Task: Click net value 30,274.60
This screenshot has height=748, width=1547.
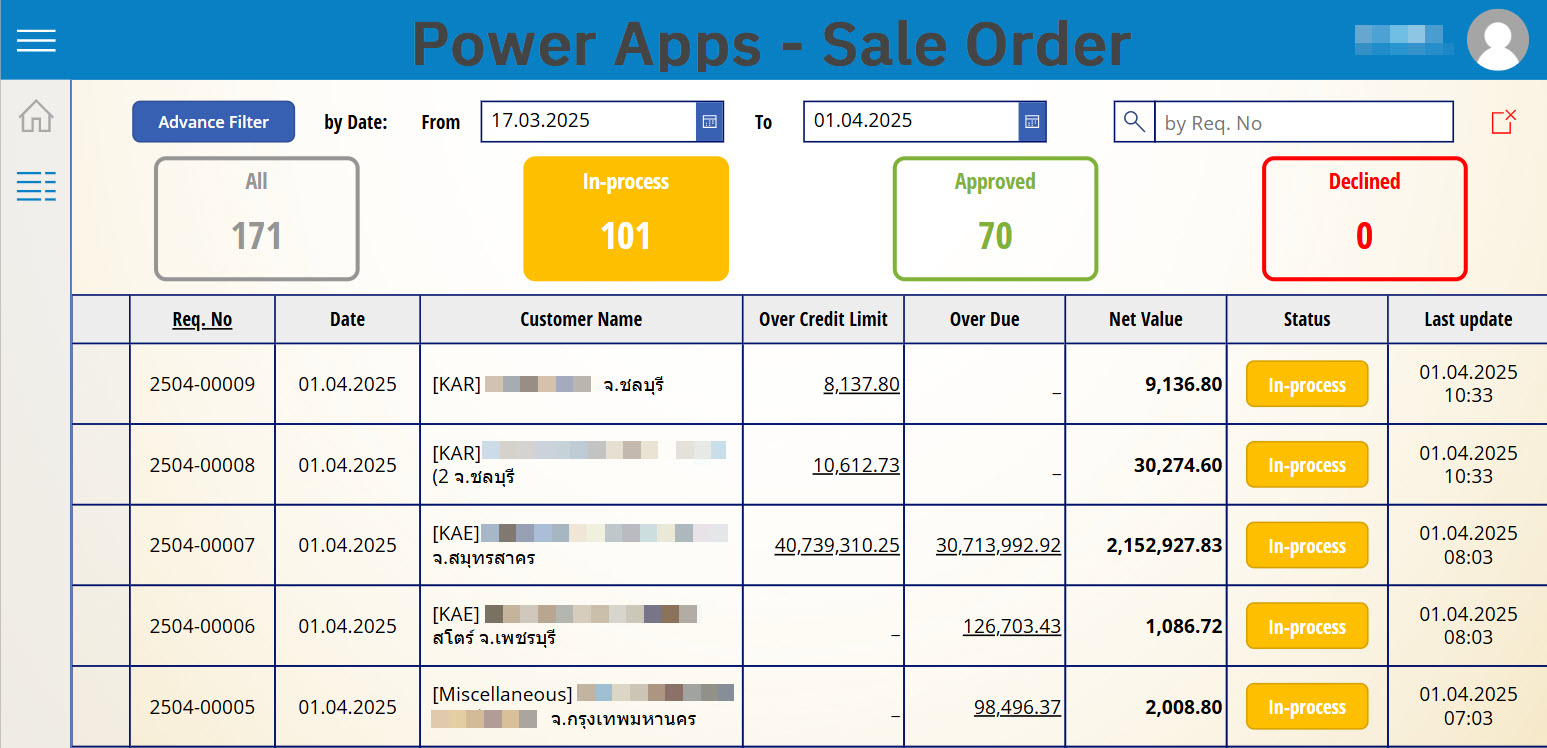Action: (x=1178, y=465)
